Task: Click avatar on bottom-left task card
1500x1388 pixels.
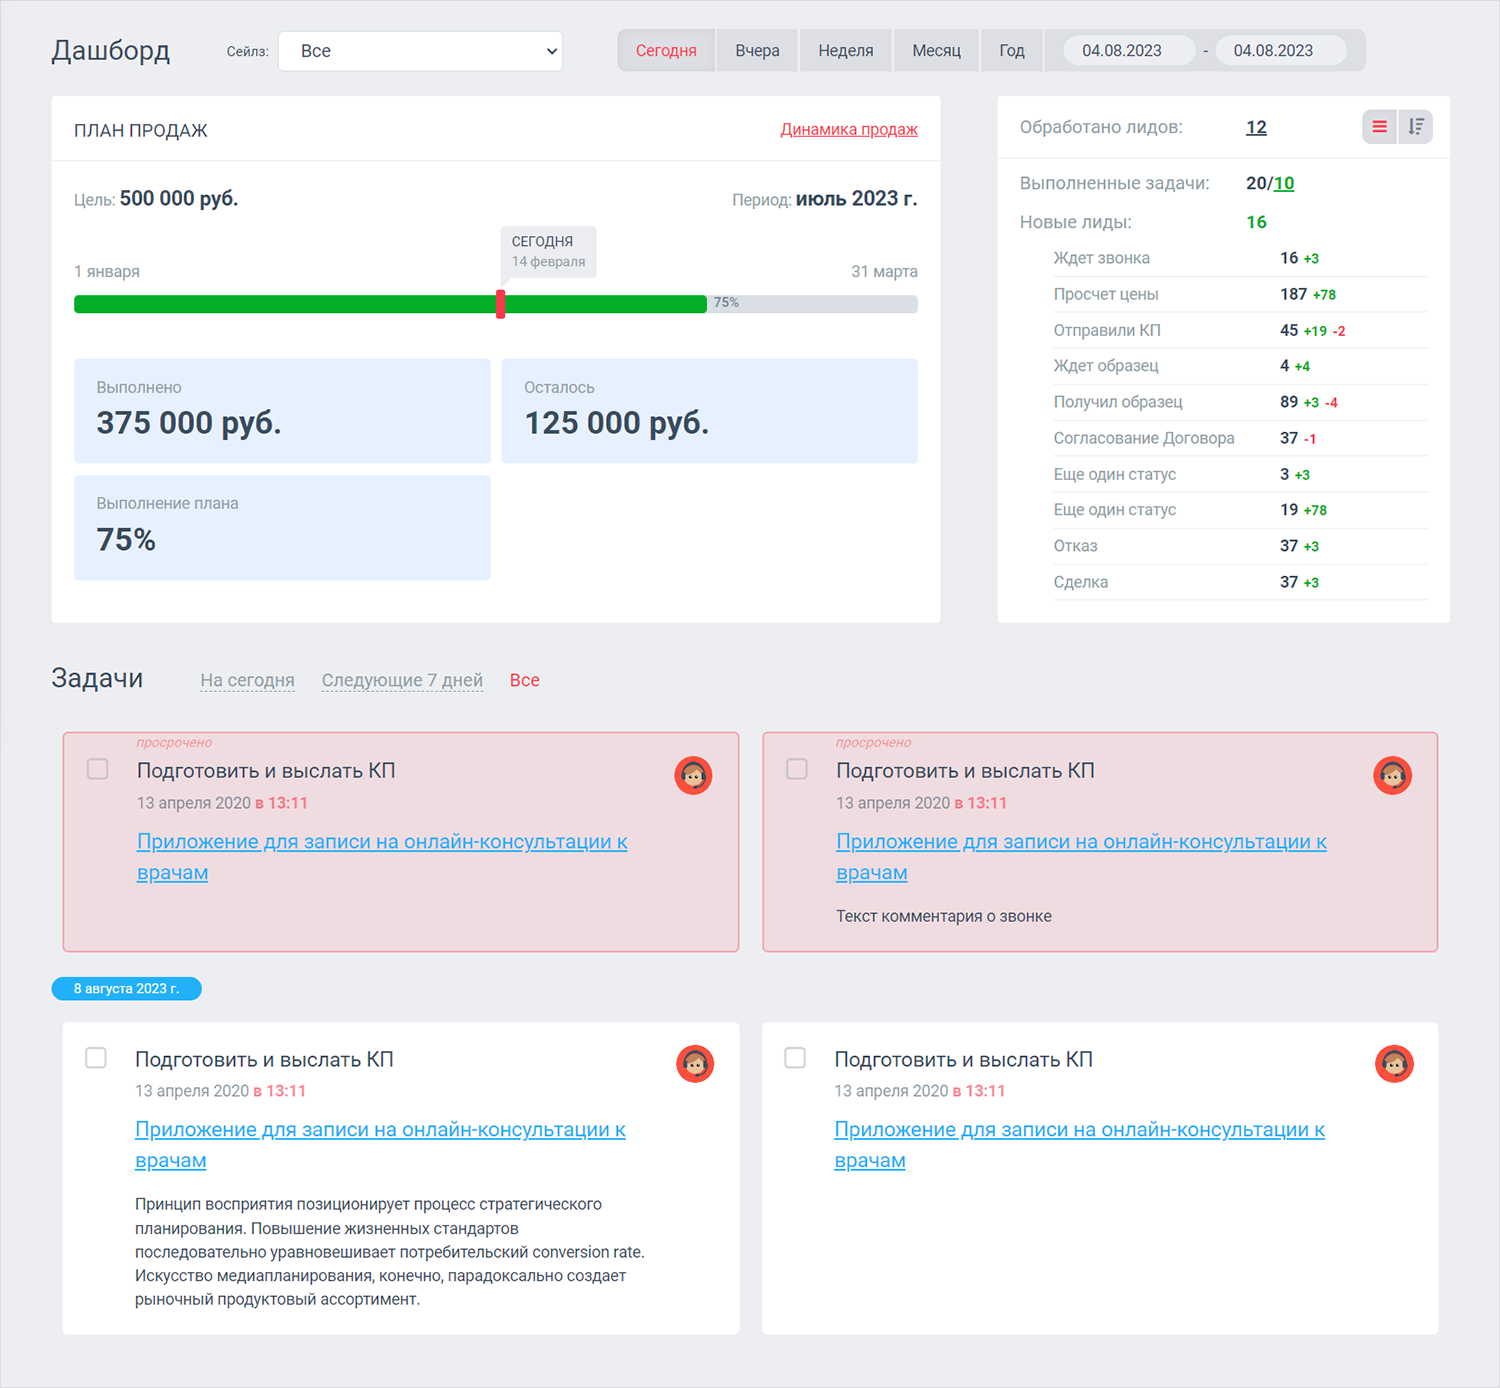Action: [x=695, y=1063]
